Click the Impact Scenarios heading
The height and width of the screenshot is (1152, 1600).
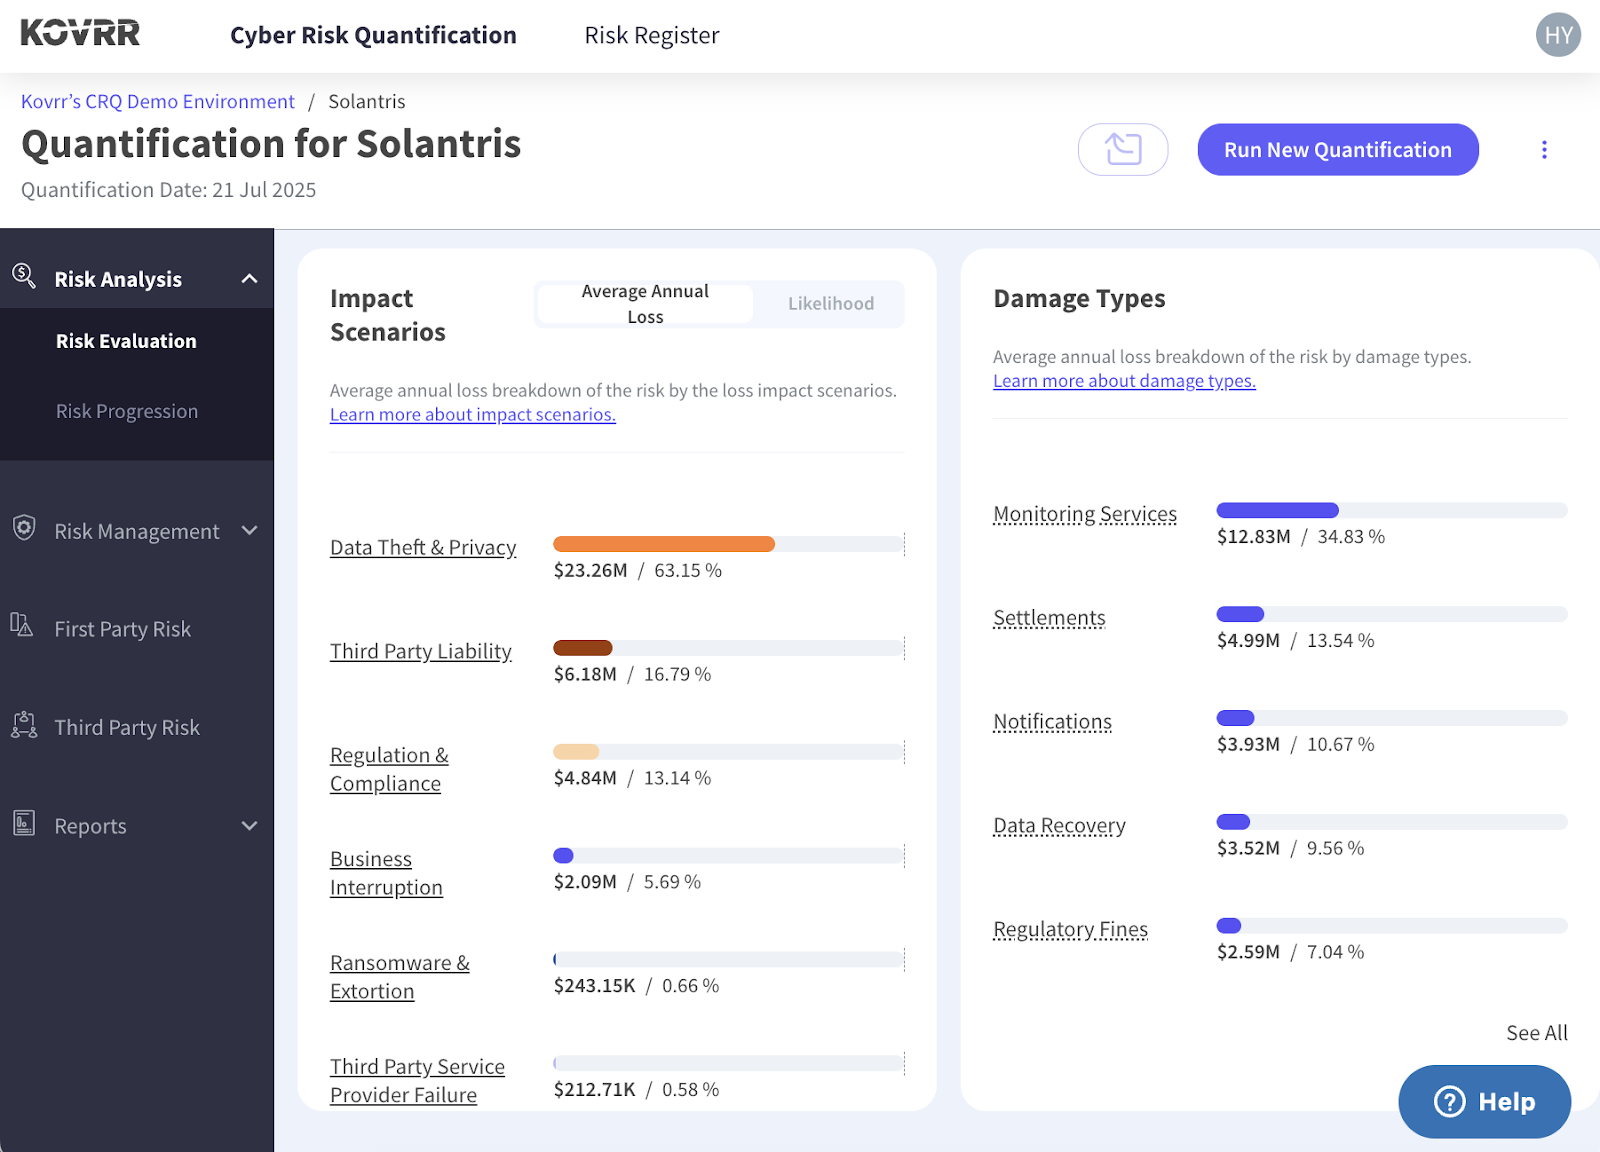388,315
